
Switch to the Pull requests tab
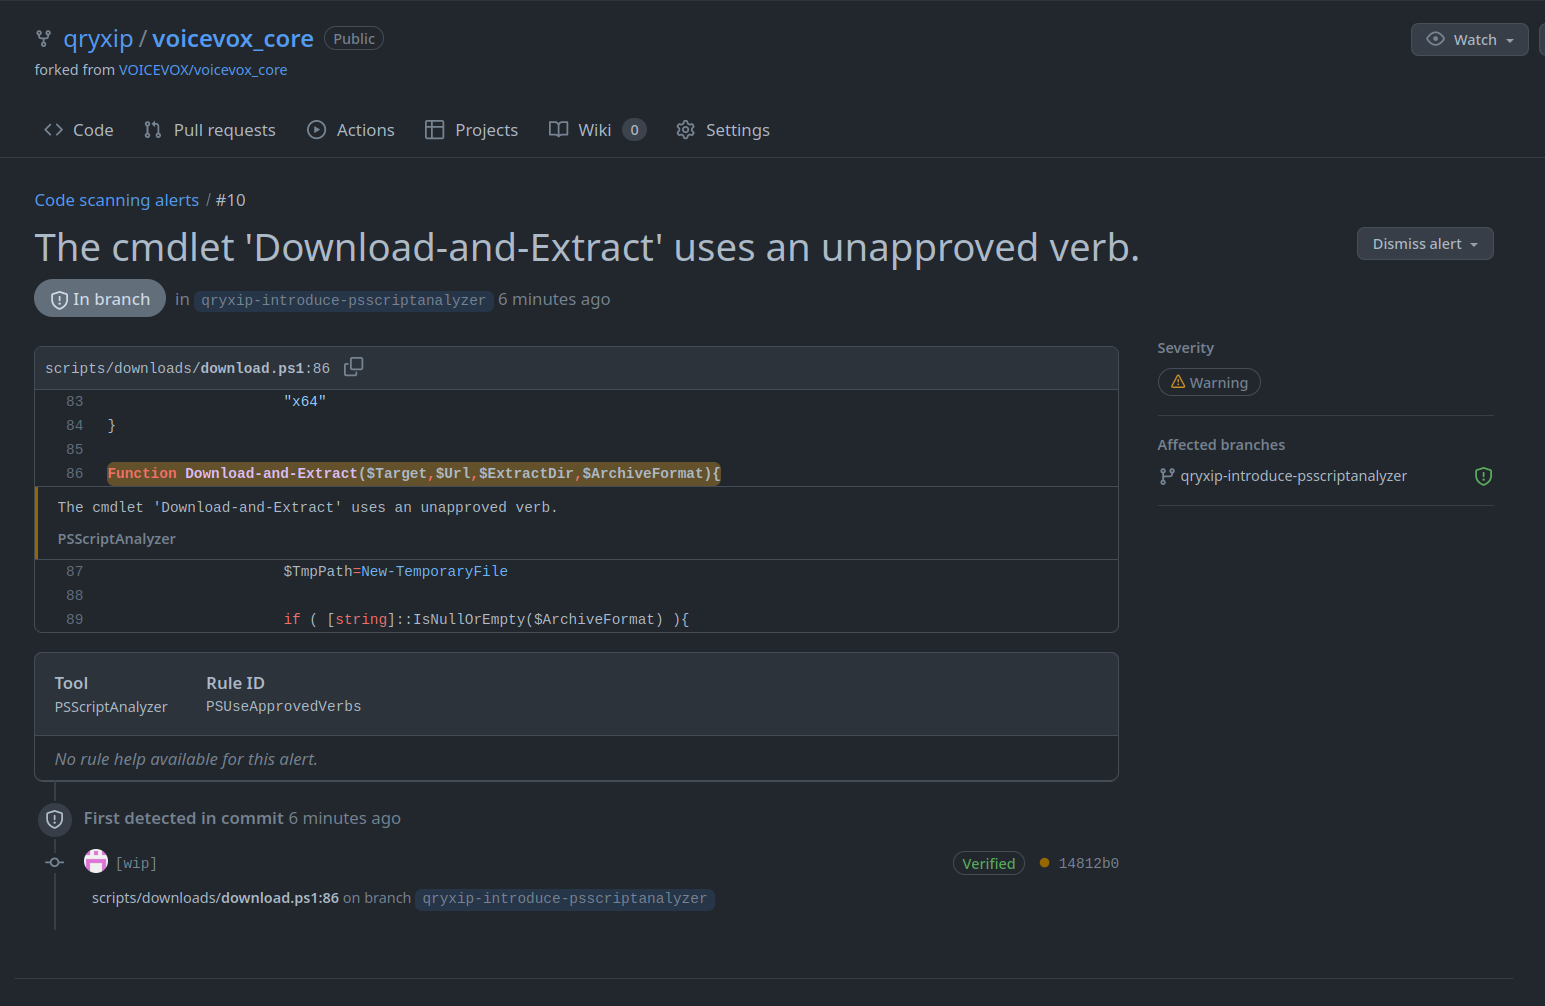(210, 129)
